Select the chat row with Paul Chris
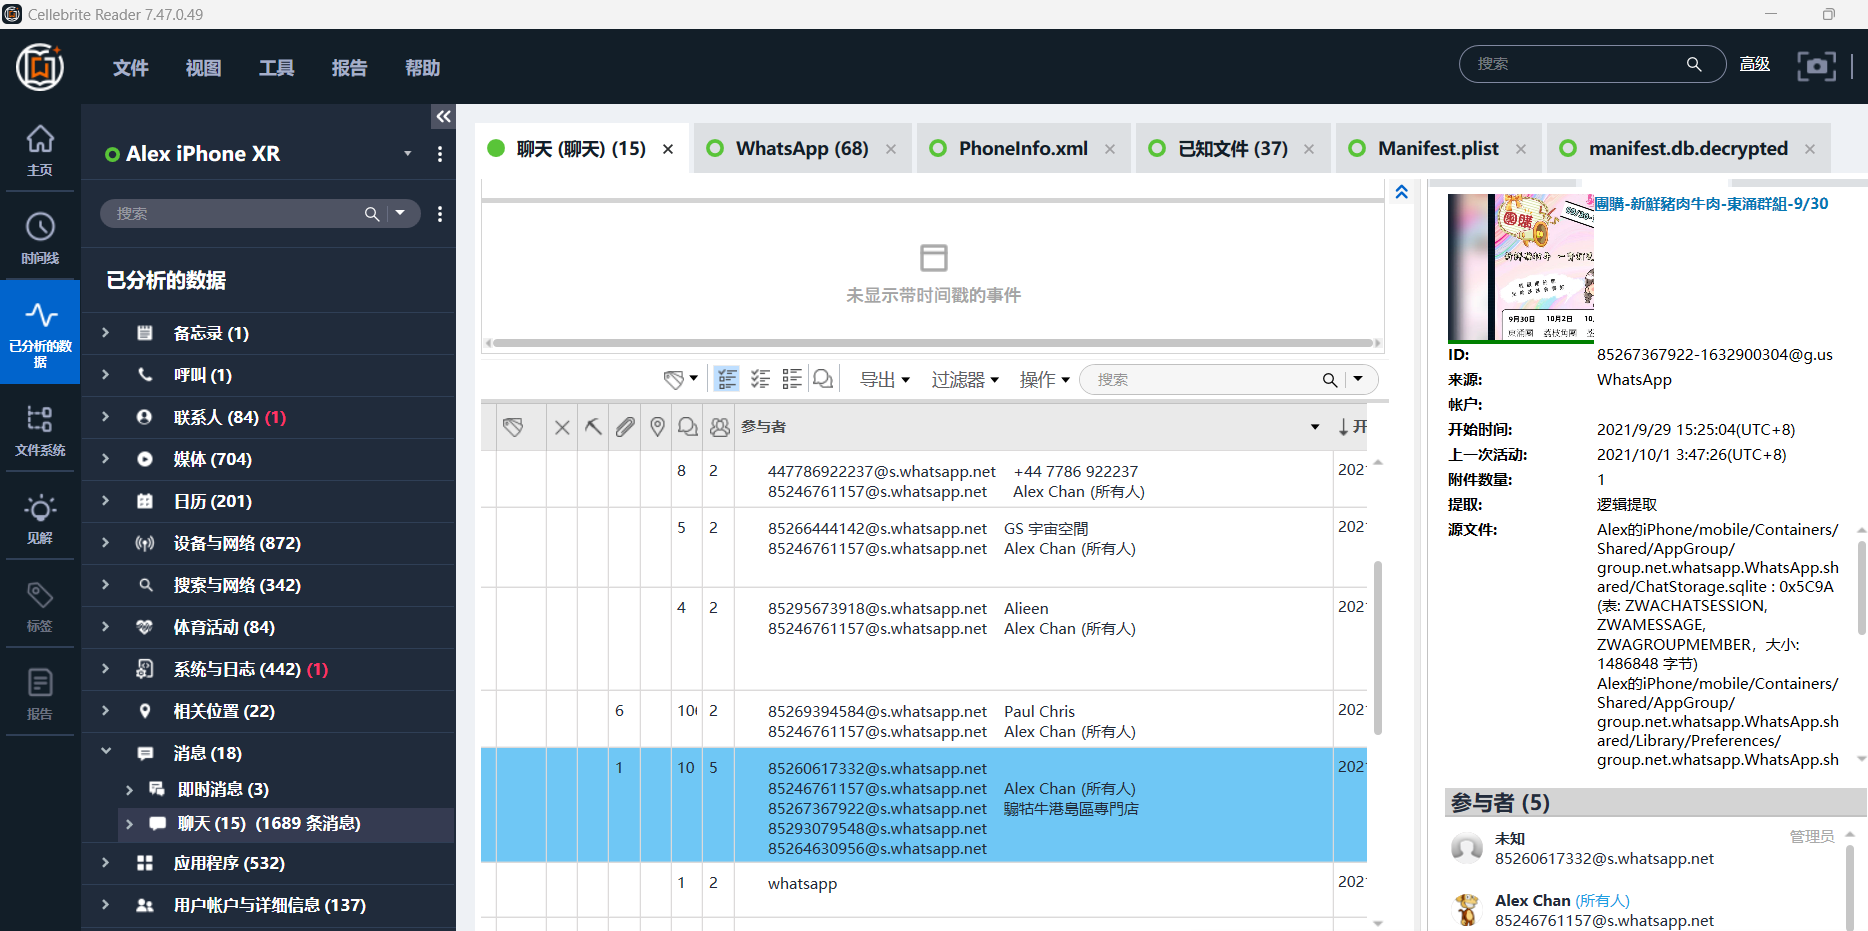The height and width of the screenshot is (931, 1868). click(924, 720)
